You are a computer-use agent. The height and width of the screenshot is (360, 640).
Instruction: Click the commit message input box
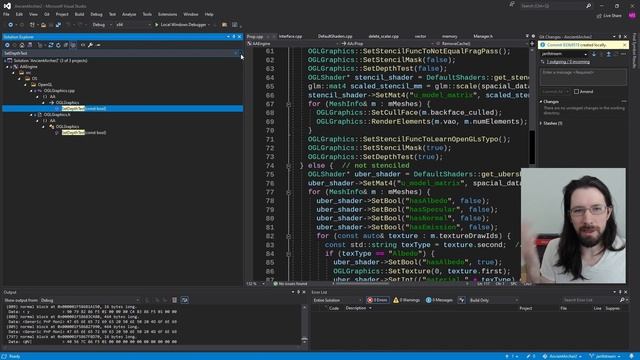pos(583,76)
